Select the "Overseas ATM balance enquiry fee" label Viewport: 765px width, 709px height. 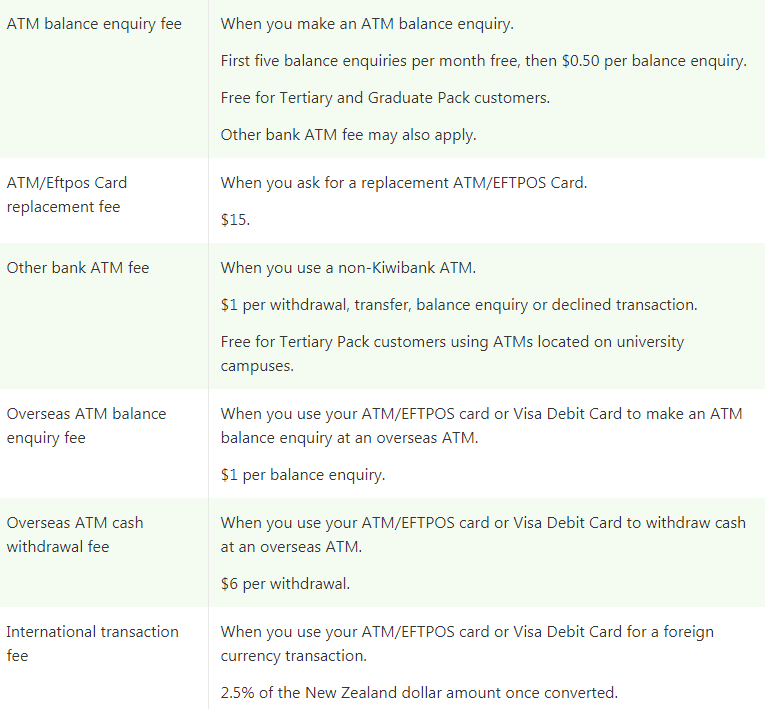click(x=86, y=426)
